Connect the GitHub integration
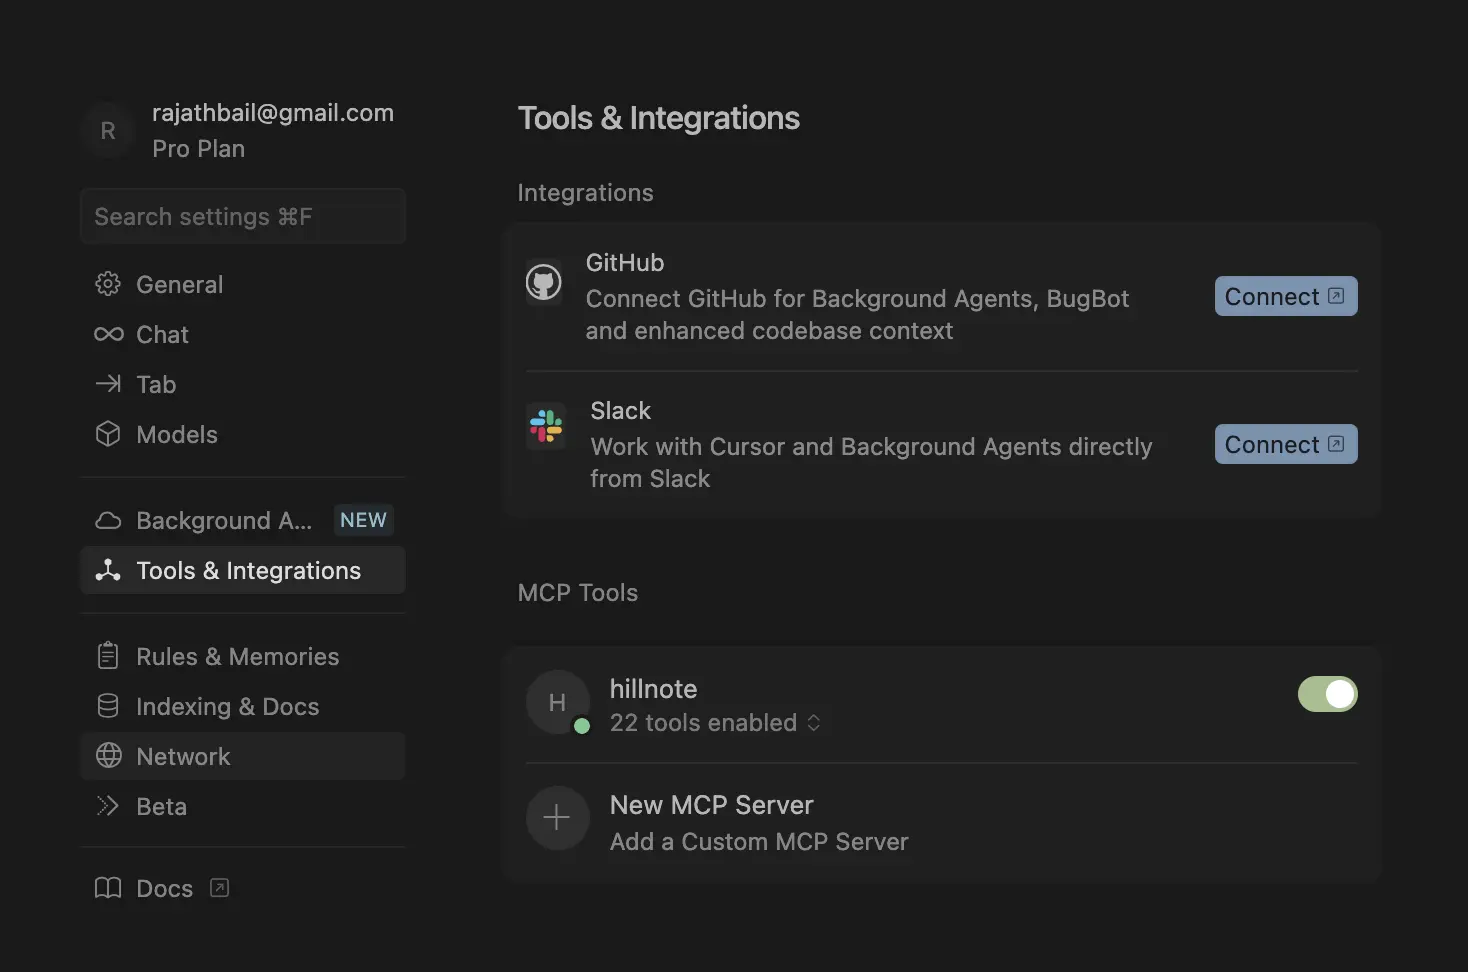The height and width of the screenshot is (972, 1468). [x=1285, y=297]
